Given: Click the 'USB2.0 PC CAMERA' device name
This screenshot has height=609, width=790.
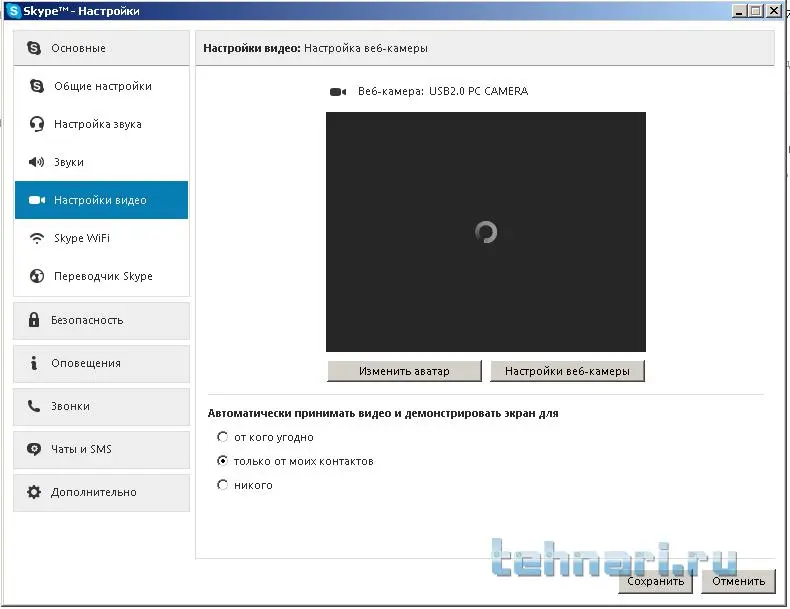Looking at the screenshot, I should [x=479, y=91].
